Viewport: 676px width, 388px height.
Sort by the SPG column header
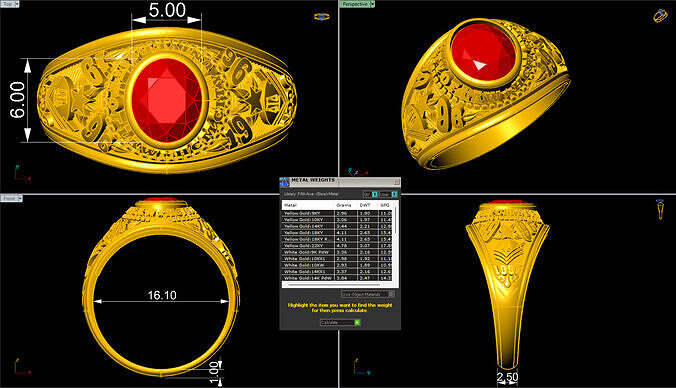[x=386, y=205]
